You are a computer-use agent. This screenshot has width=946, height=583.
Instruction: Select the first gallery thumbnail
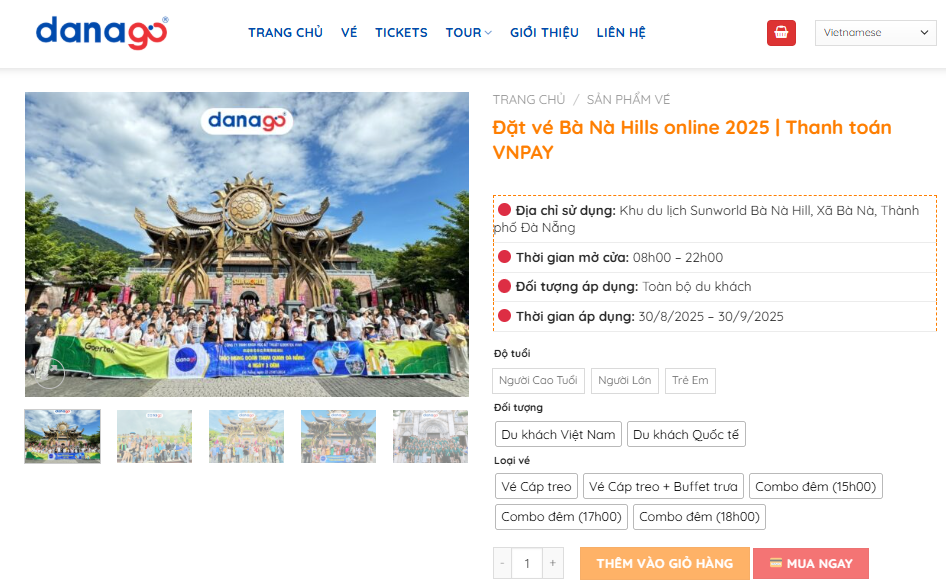(62, 436)
